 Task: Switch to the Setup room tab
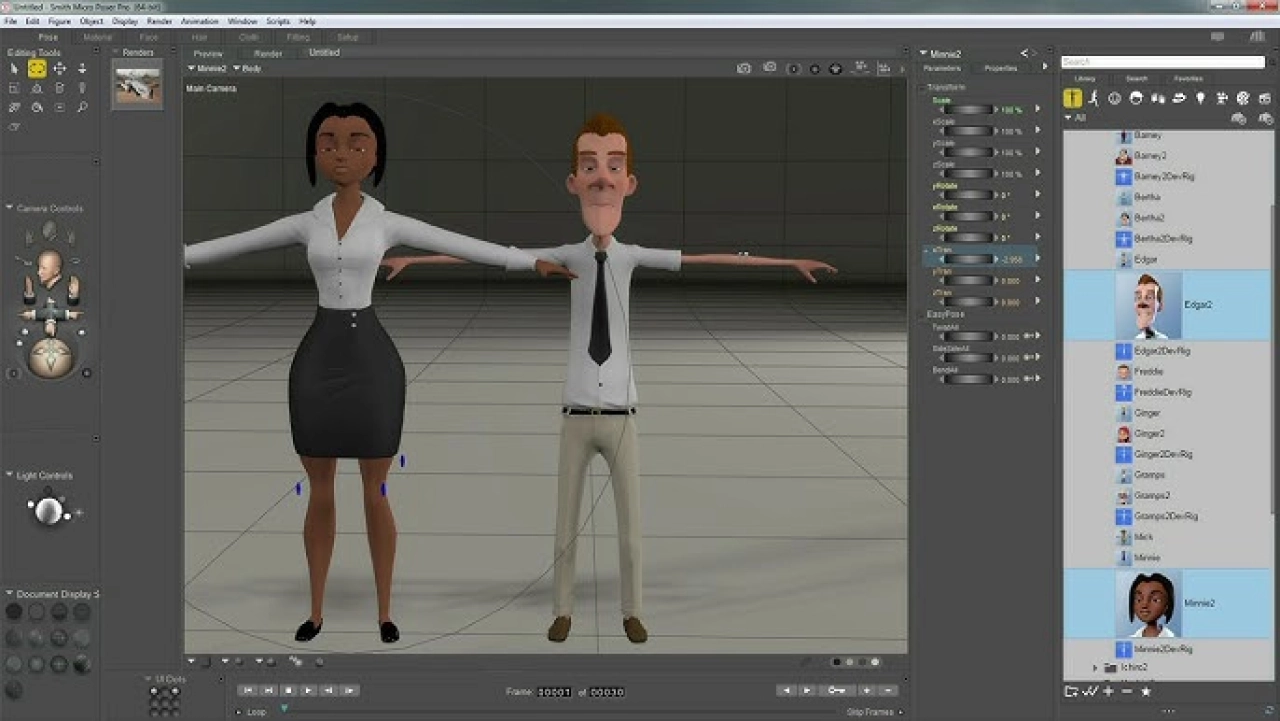348,37
